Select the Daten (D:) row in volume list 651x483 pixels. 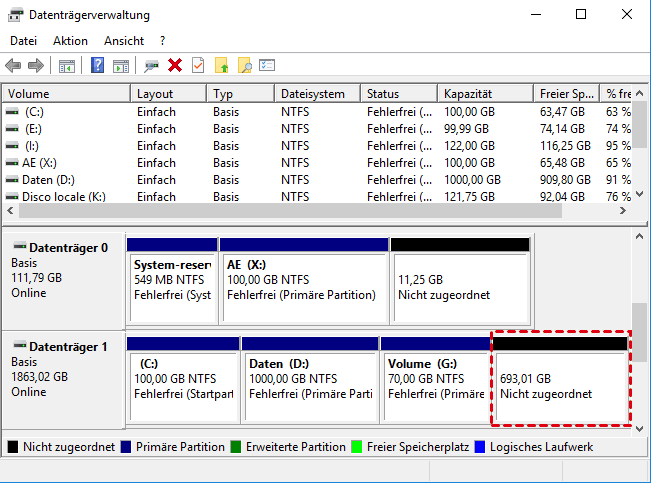pos(50,180)
